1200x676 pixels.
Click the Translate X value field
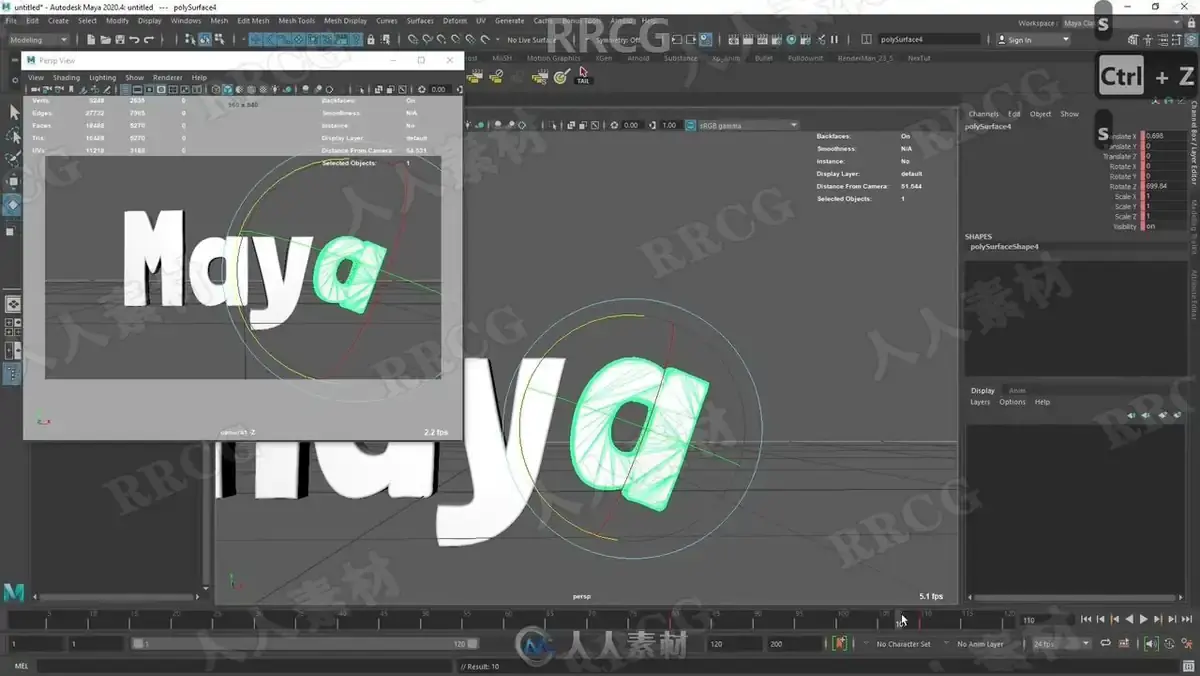(1165, 136)
